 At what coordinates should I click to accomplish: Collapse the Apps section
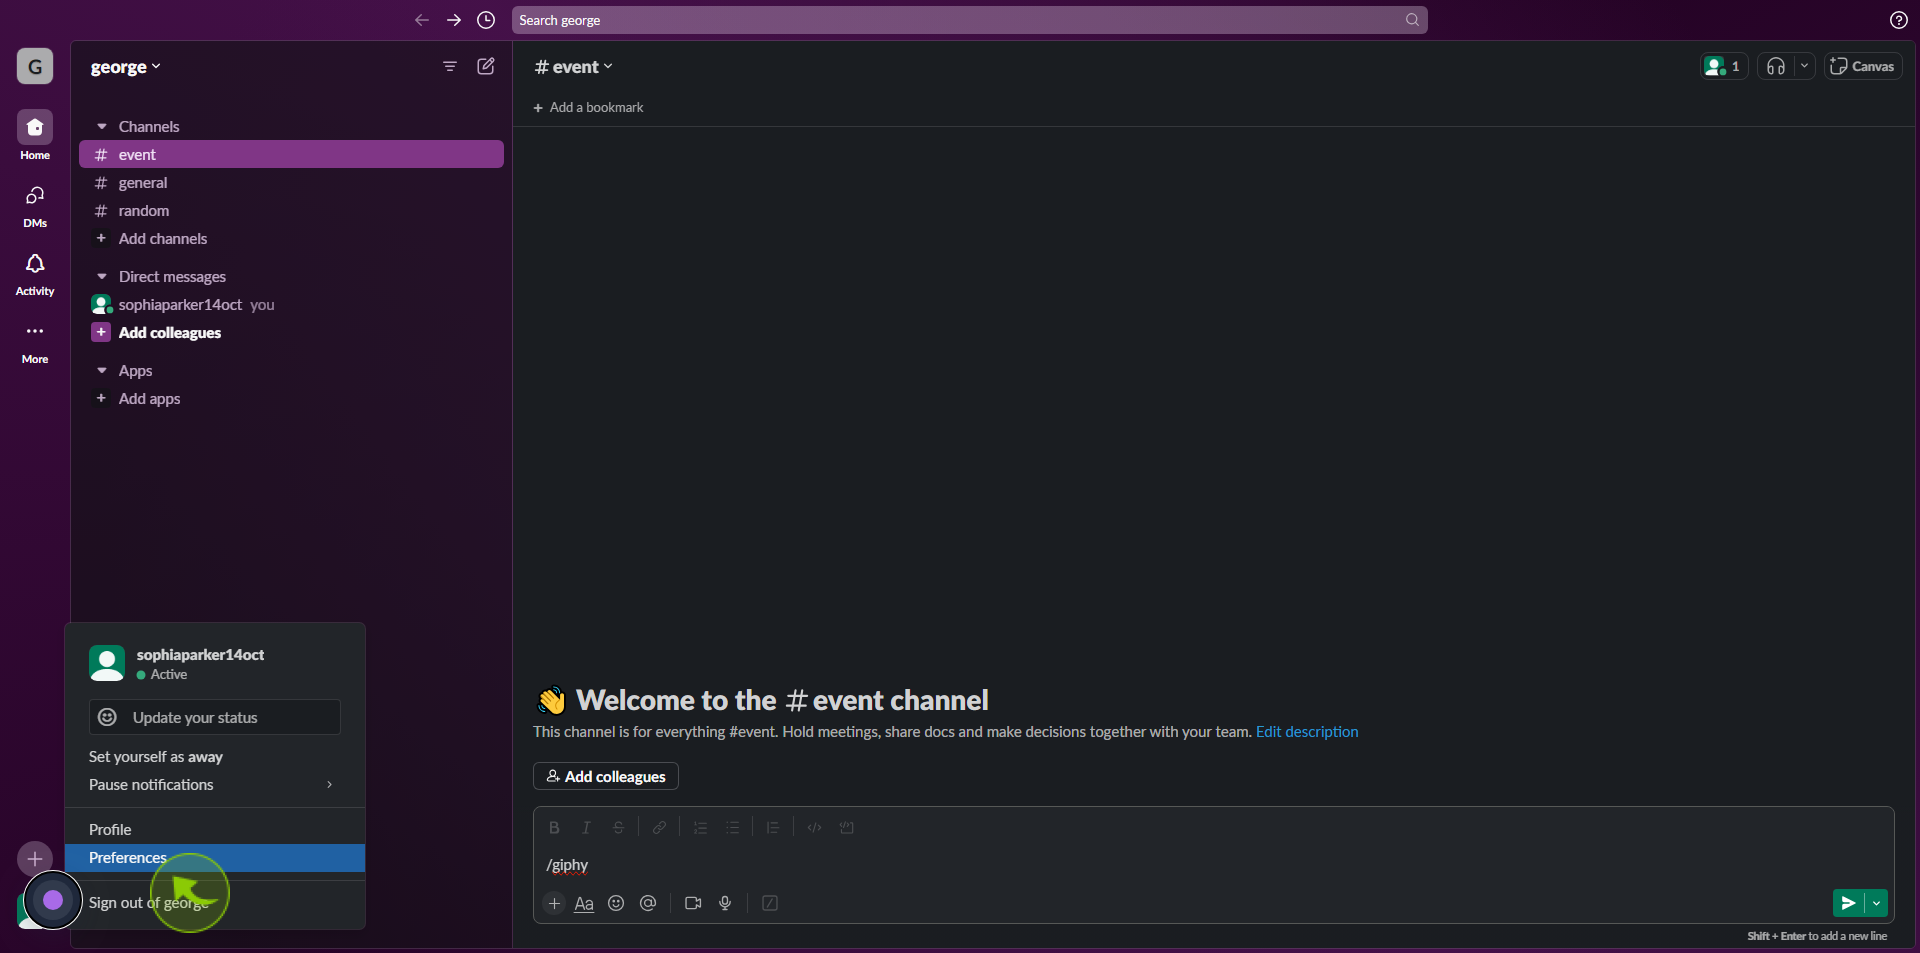[102, 370]
